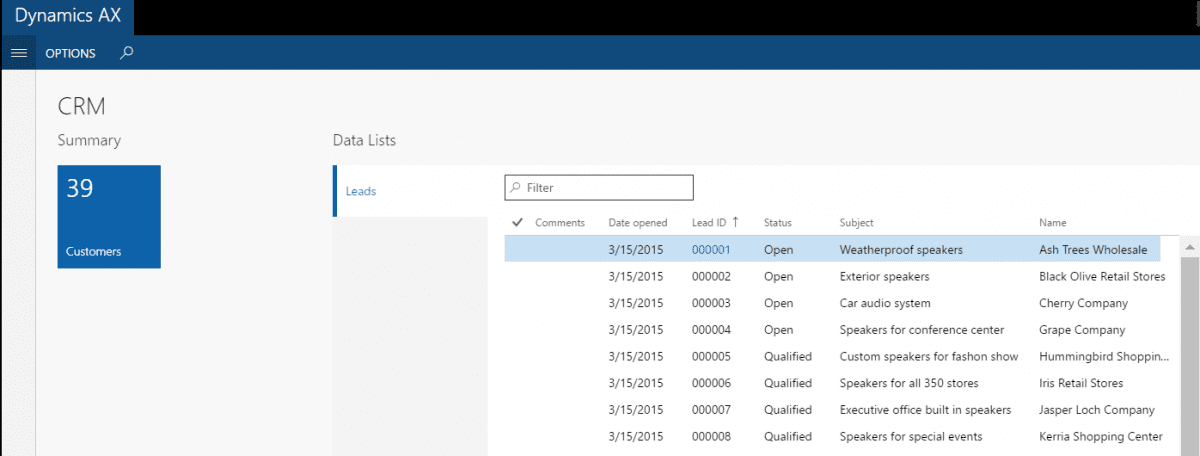Screen dimensions: 1200x456
Task: Select the Leads tab in Data Lists
Action: pyautogui.click(x=361, y=191)
